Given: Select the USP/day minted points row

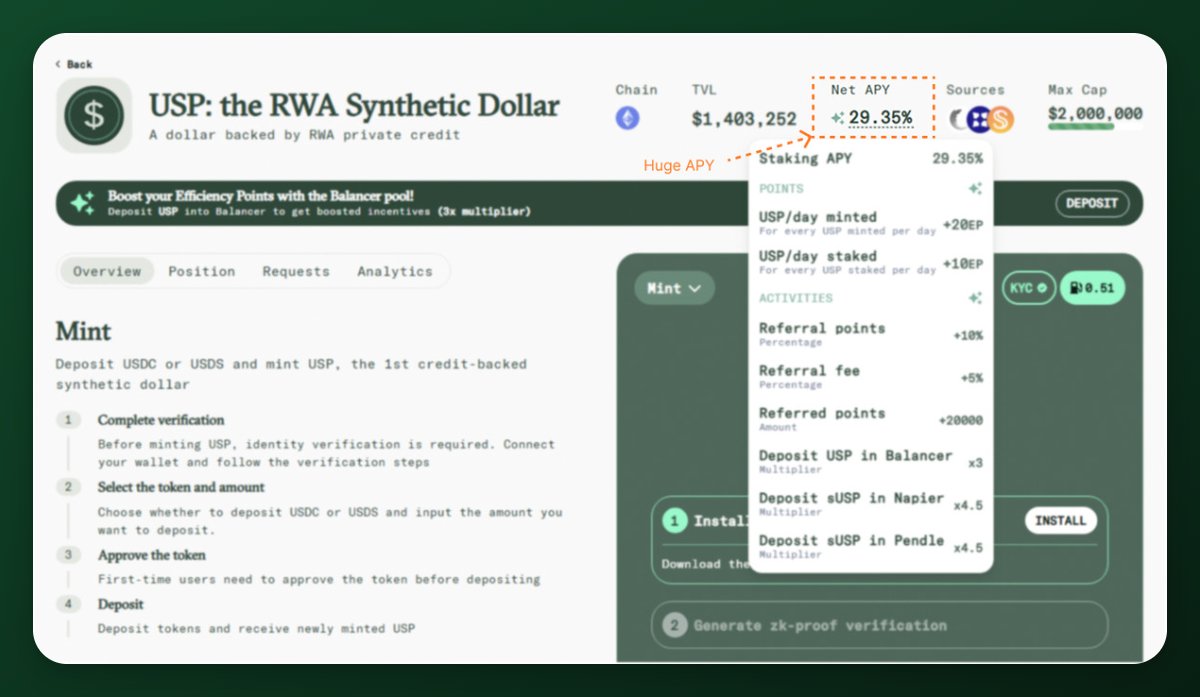Looking at the screenshot, I should (x=870, y=222).
